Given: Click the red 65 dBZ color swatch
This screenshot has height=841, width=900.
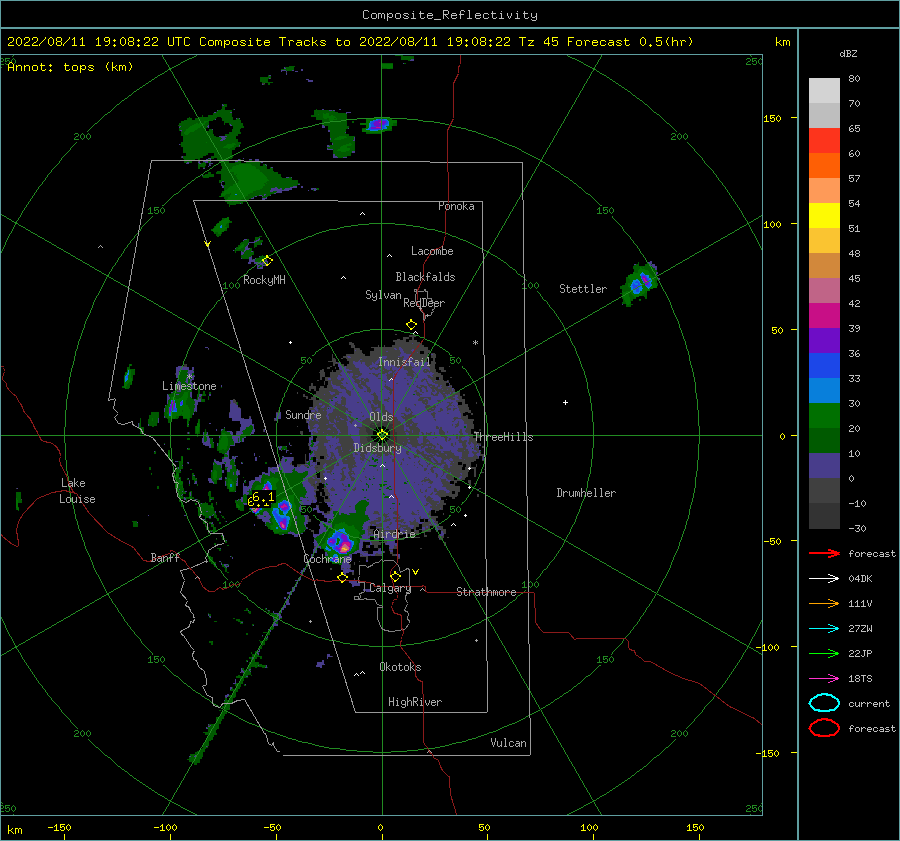Looking at the screenshot, I should 824,141.
